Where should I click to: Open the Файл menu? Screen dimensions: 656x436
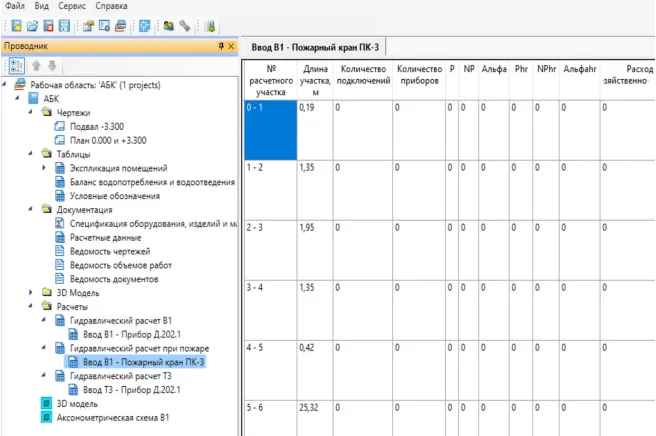pos(15,6)
